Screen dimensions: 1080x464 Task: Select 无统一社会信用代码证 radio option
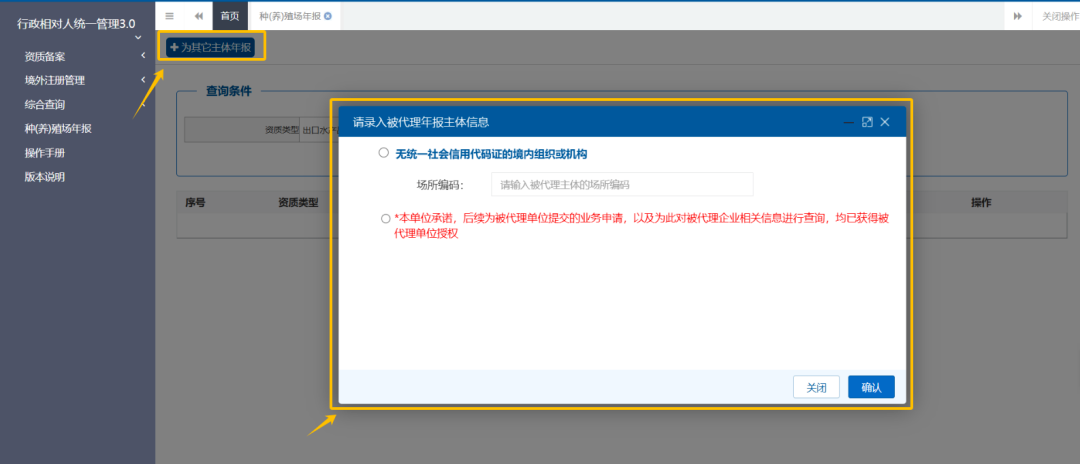[x=383, y=153]
